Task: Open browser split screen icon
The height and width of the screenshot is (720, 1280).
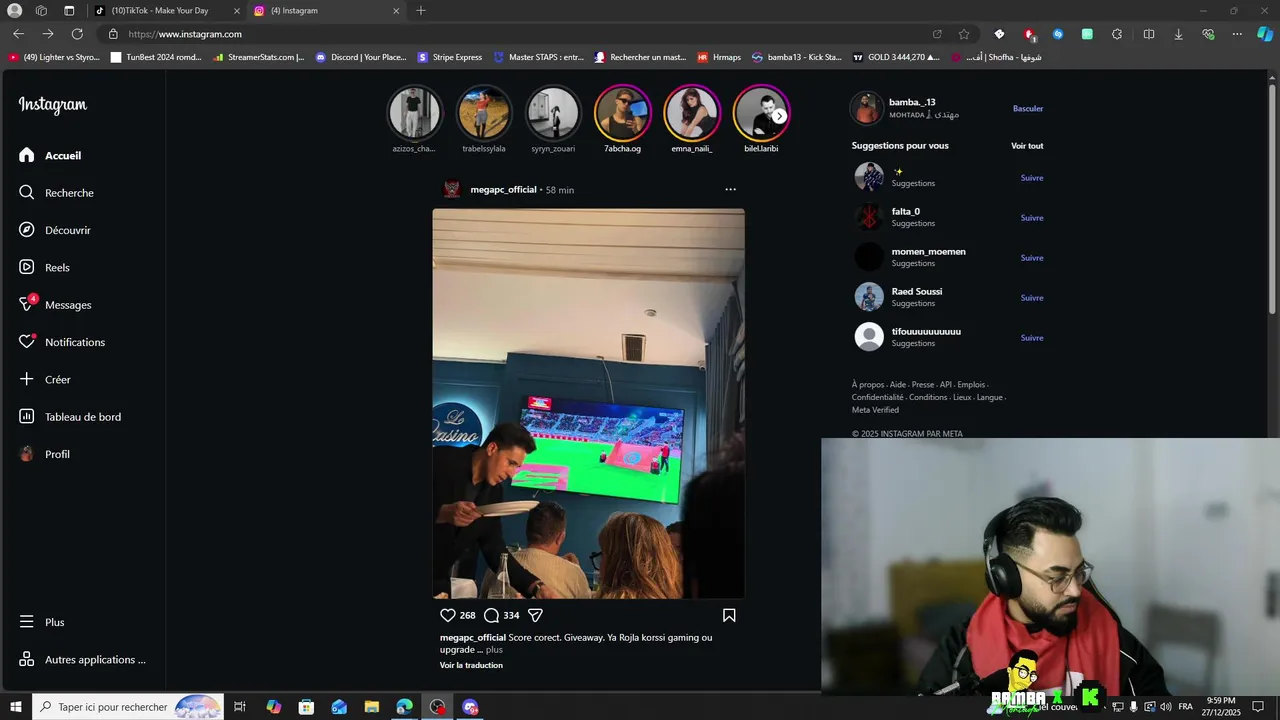Action: (1149, 34)
